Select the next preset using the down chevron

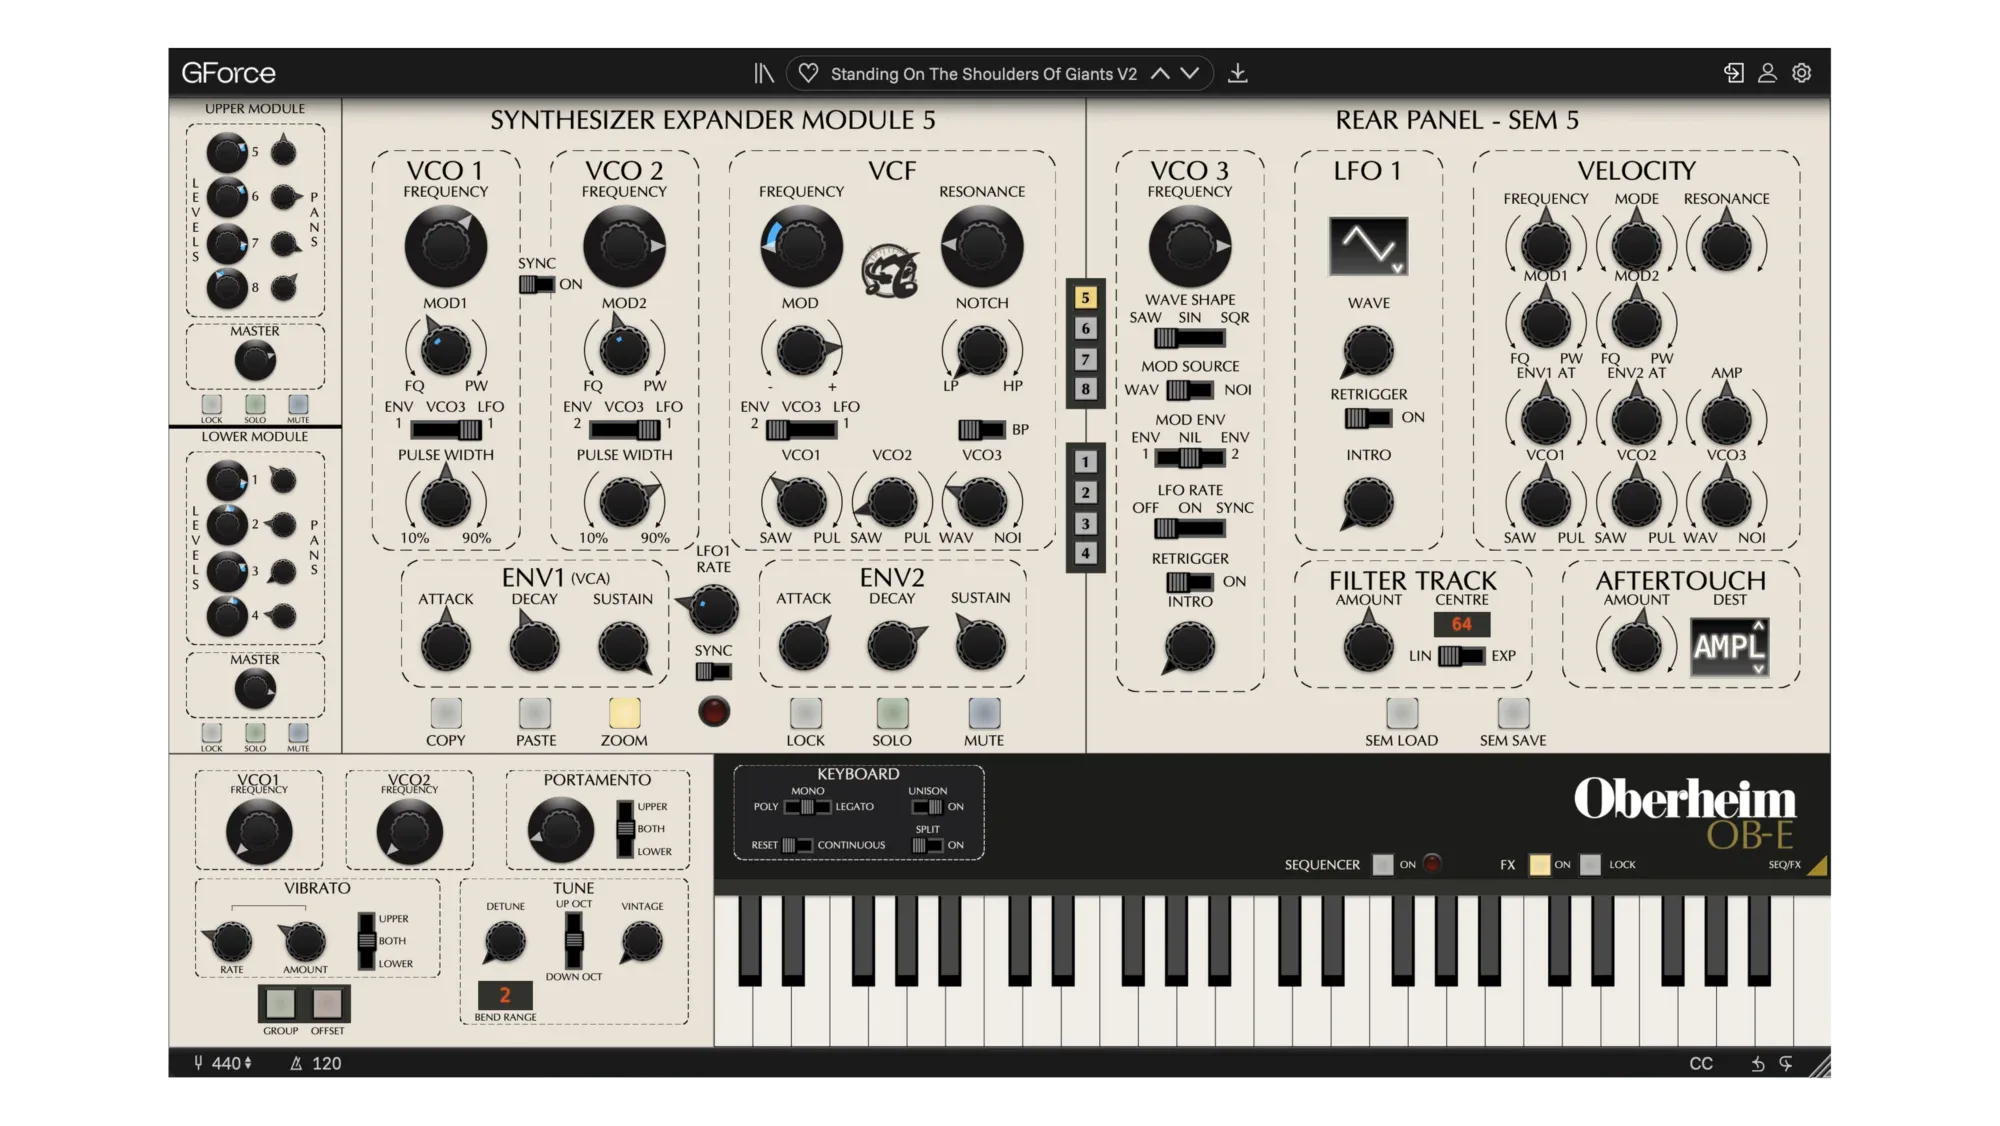[x=1190, y=73]
